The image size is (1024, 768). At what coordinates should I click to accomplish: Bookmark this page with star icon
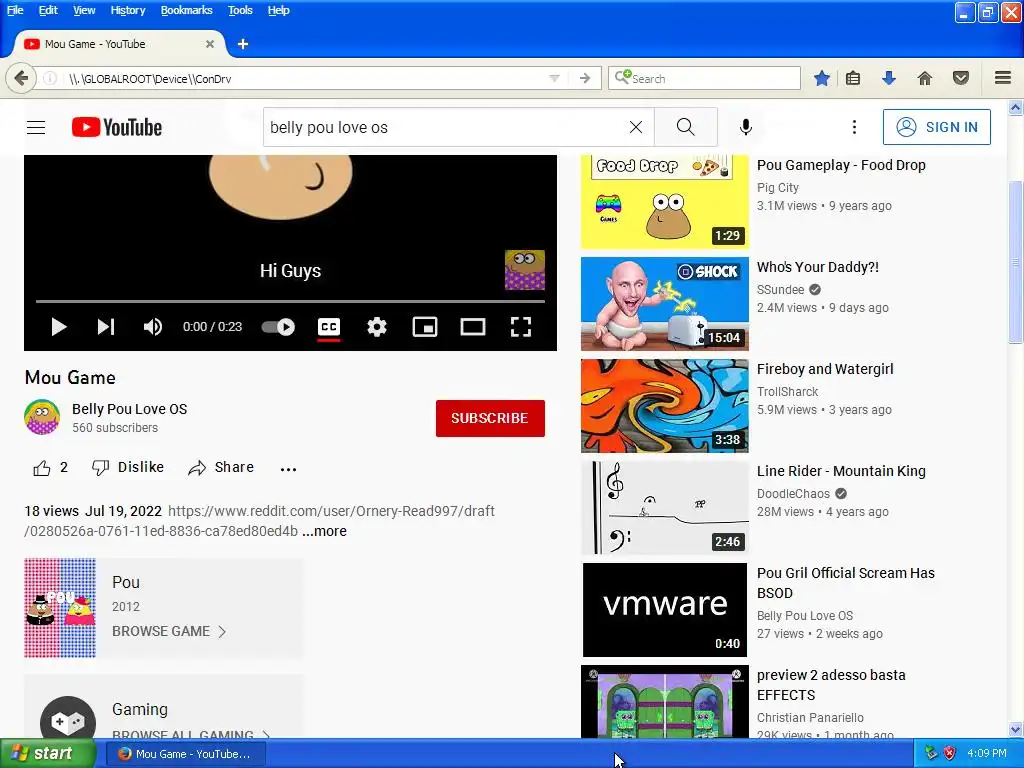click(822, 78)
